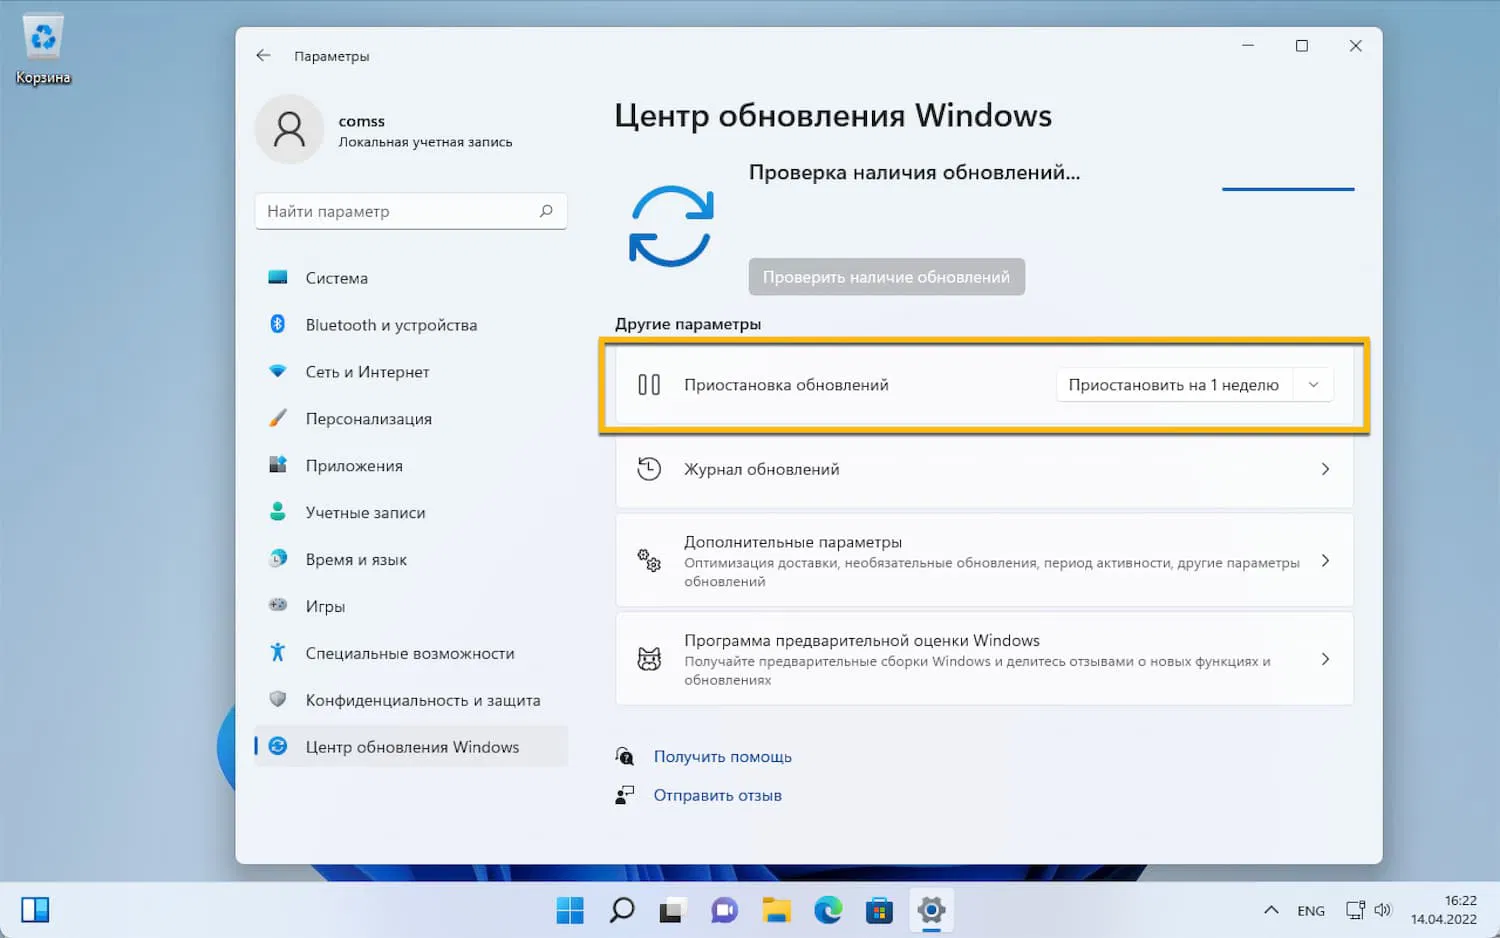The image size is (1500, 938).
Task: Click the gears icon of Дополнительные параметры
Action: tap(649, 560)
